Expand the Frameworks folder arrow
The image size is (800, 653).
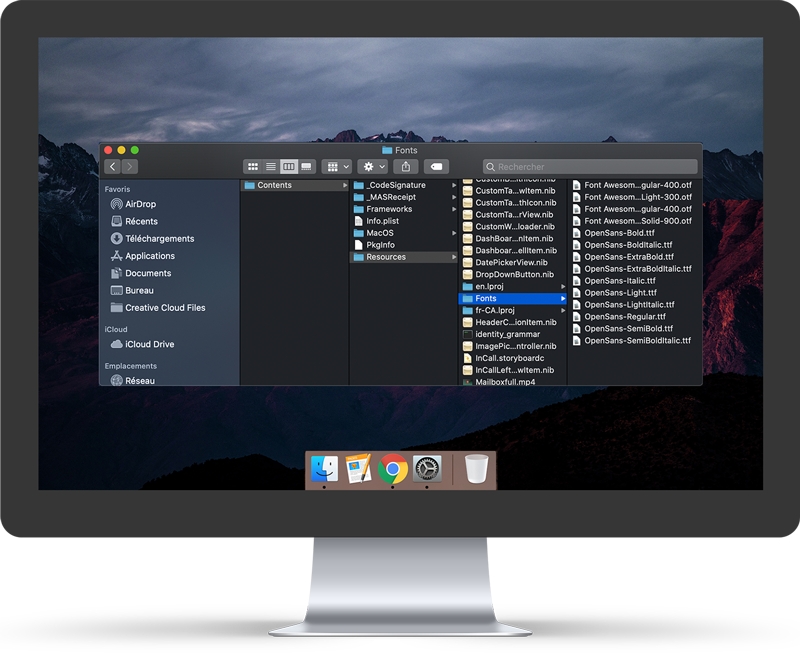(x=454, y=209)
